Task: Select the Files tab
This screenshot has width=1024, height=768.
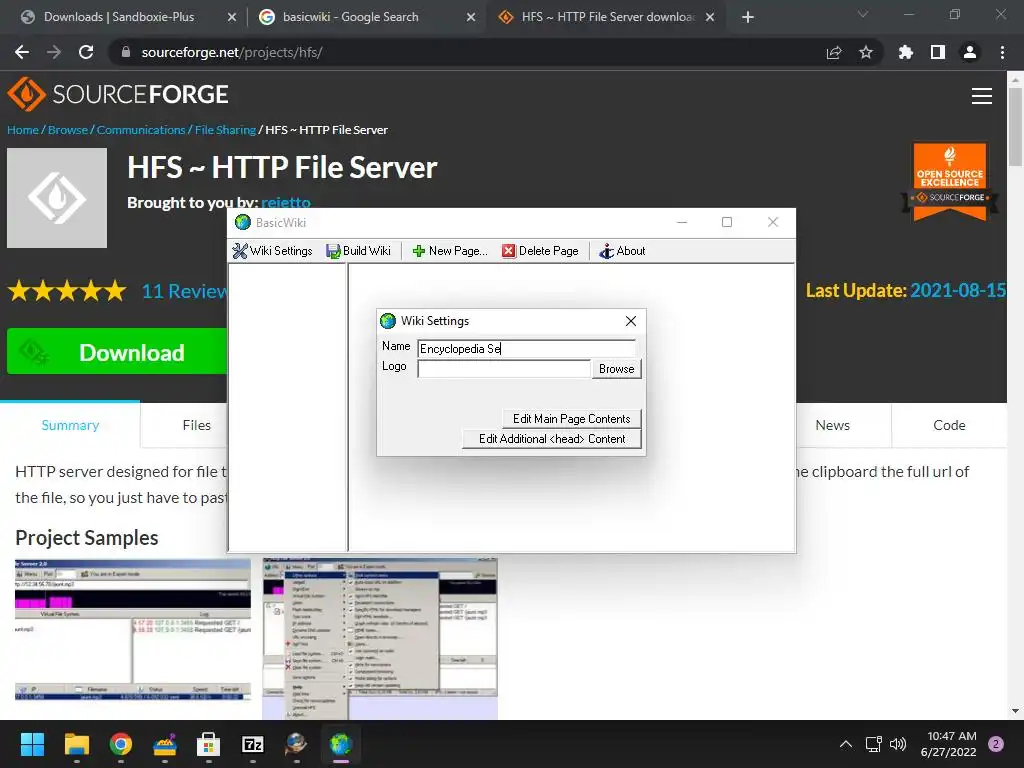Action: click(197, 425)
